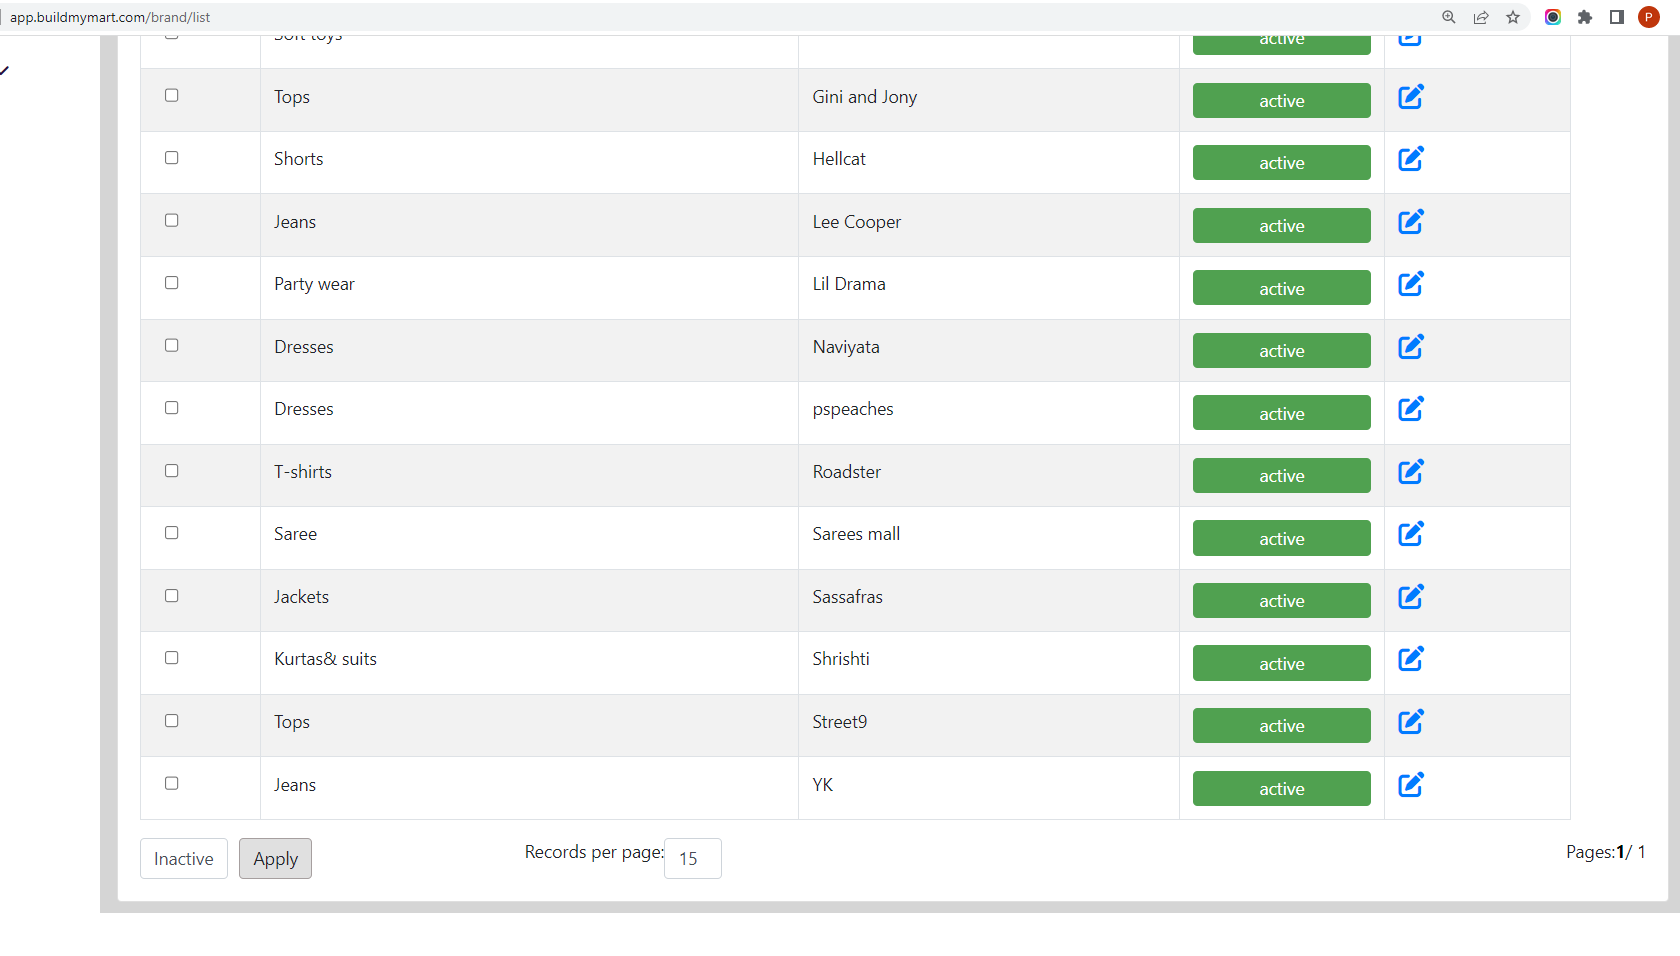Screen dimensions: 1680x956
Task: Toggle active status for Gini and Jony
Action: (1282, 100)
